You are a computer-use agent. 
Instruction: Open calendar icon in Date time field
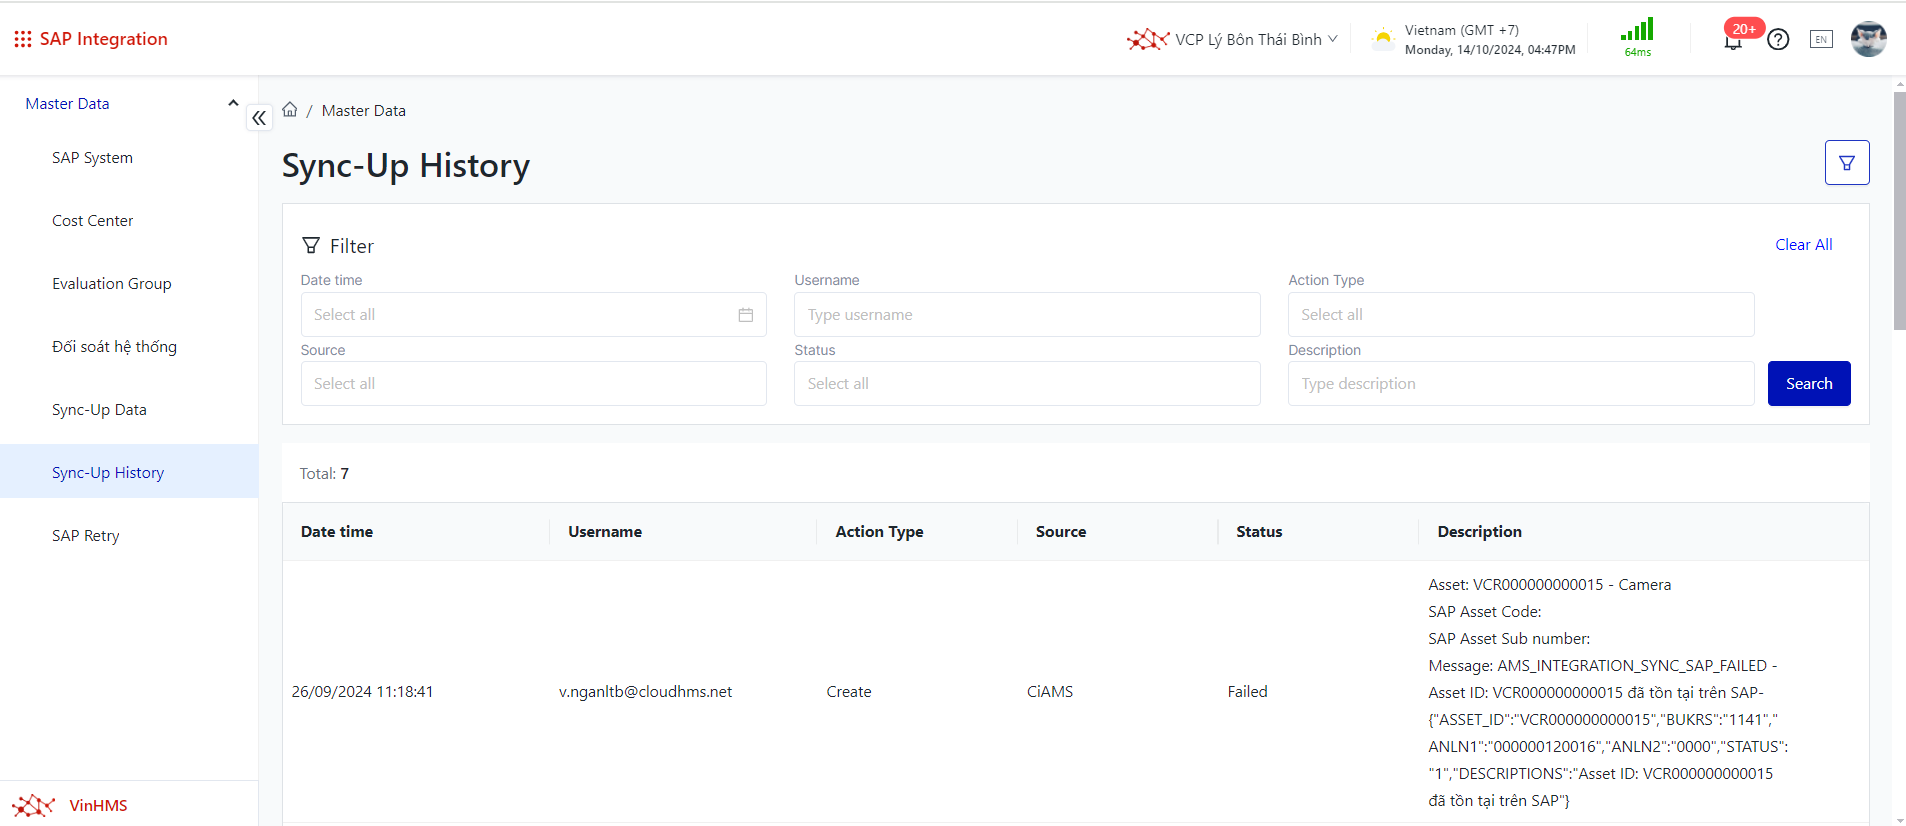(746, 315)
